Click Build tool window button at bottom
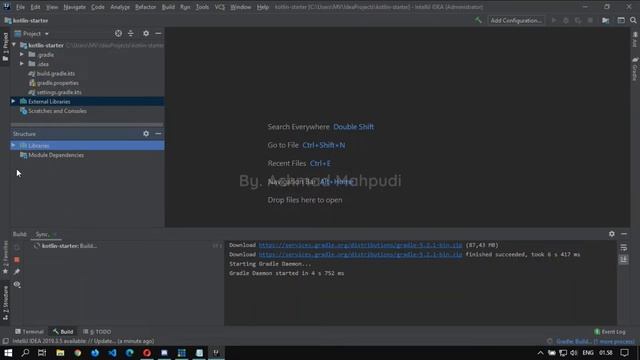Screen dimensions: 640x360 (63, 332)
